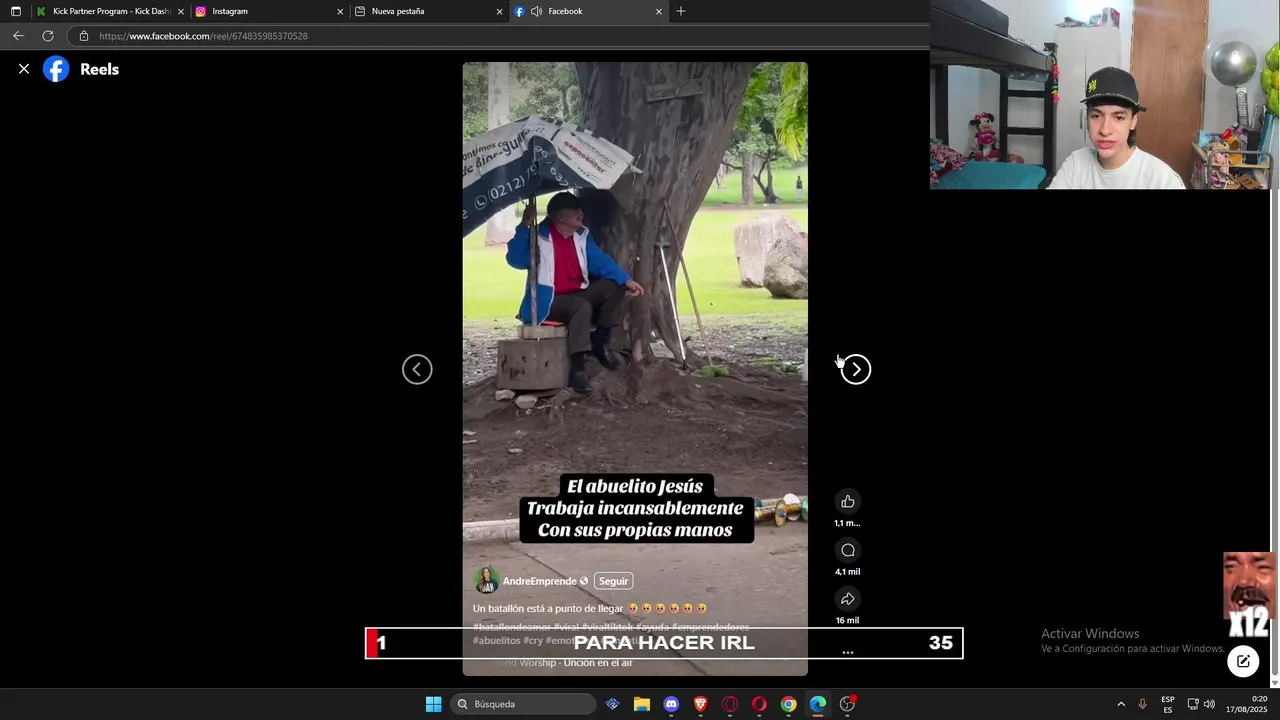
Task: Close the Instagram tab
Action: tap(340, 11)
